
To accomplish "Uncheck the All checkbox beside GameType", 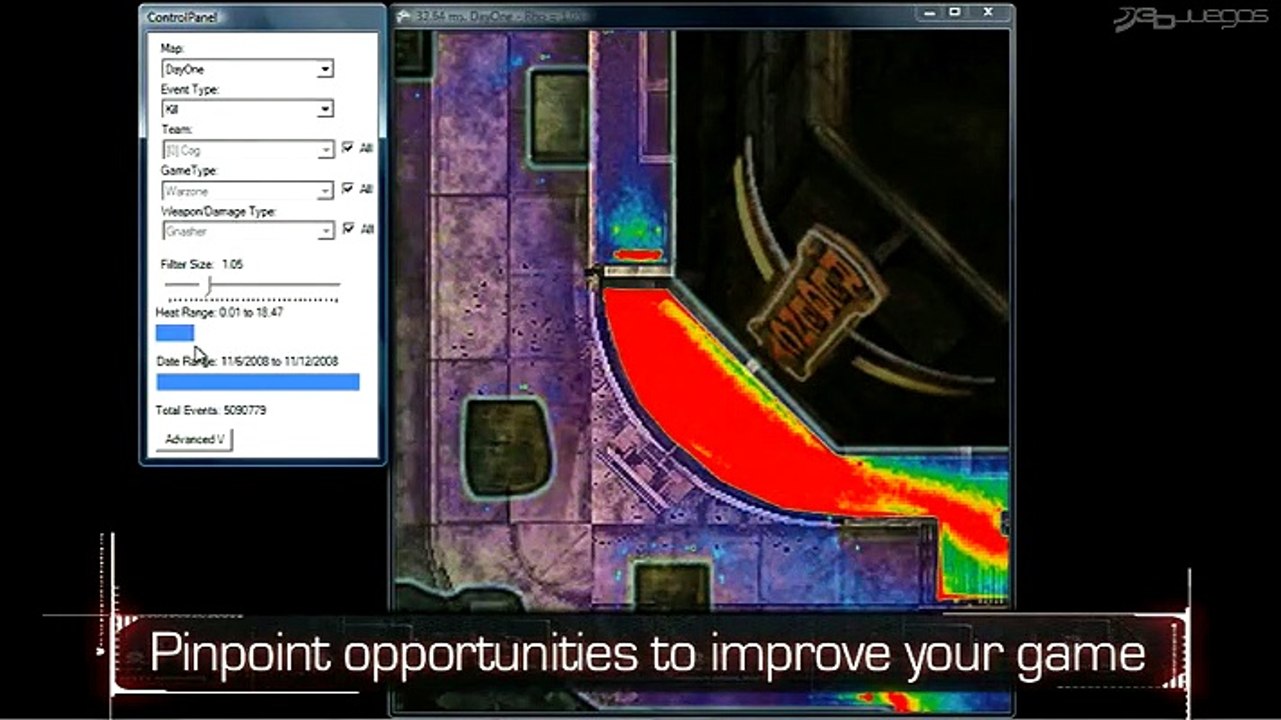I will (347, 188).
